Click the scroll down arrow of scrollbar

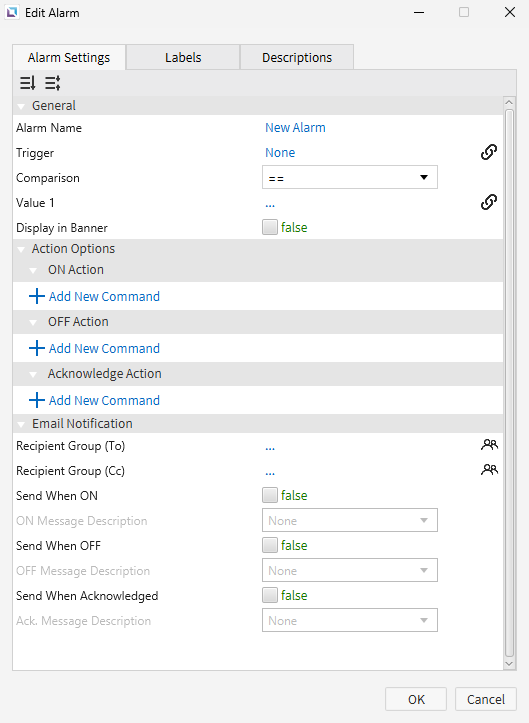click(x=509, y=664)
